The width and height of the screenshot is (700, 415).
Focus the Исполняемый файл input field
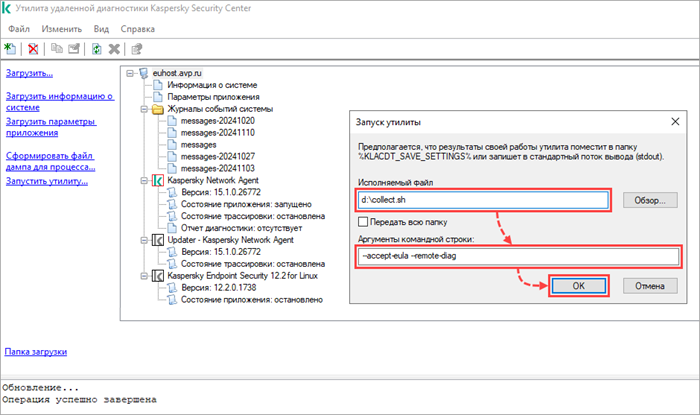[x=483, y=200]
